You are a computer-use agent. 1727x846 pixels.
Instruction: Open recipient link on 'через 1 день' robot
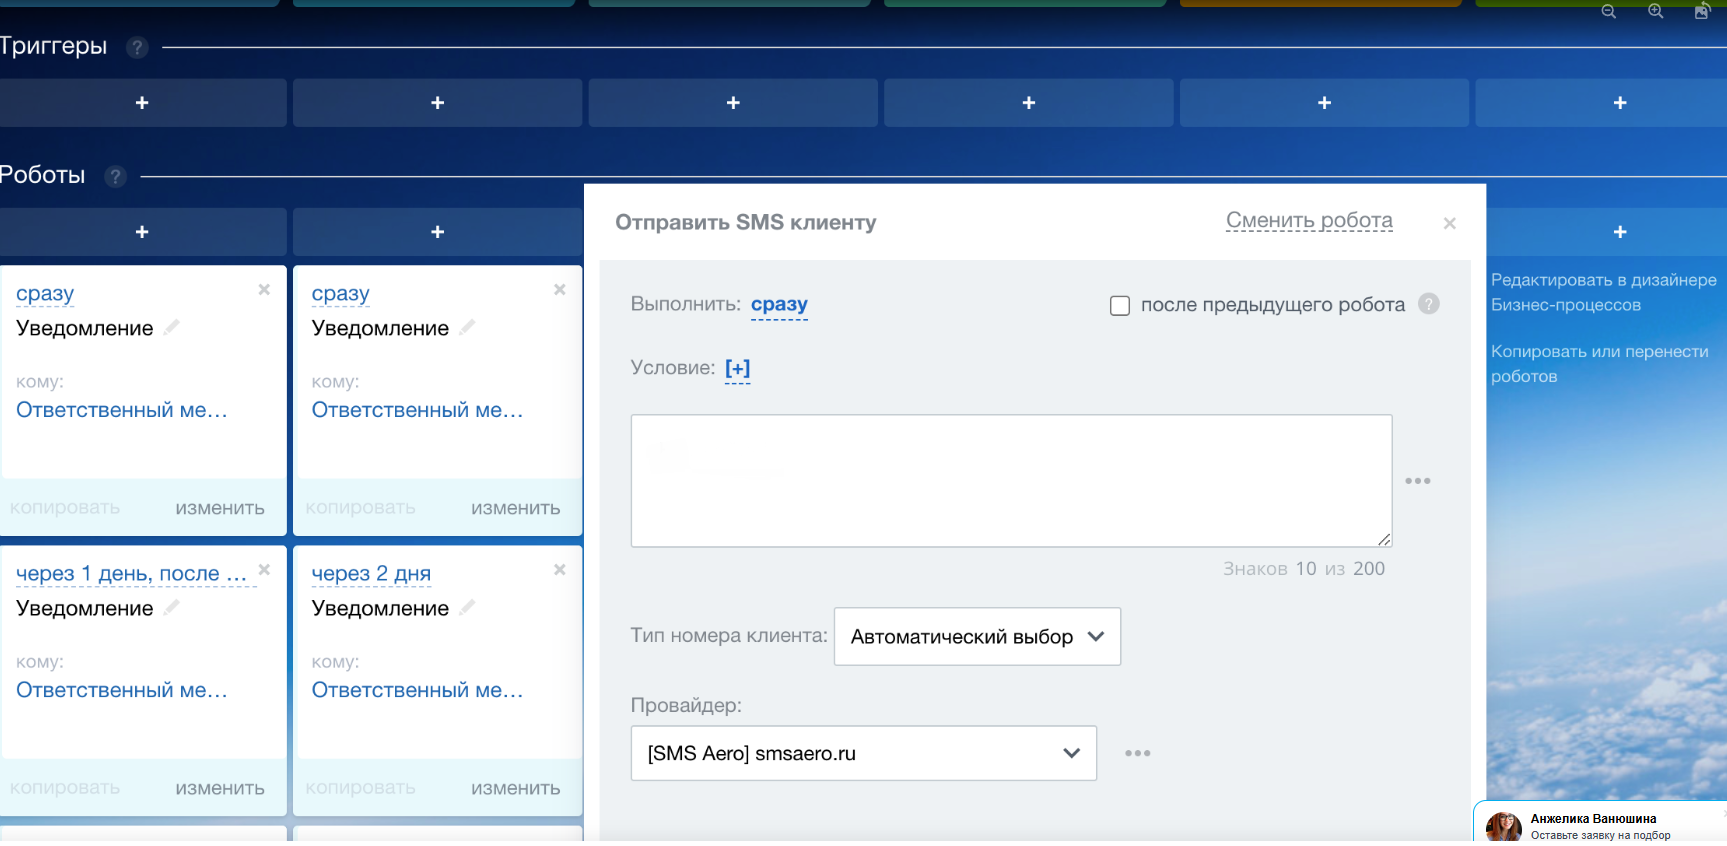pos(122,690)
